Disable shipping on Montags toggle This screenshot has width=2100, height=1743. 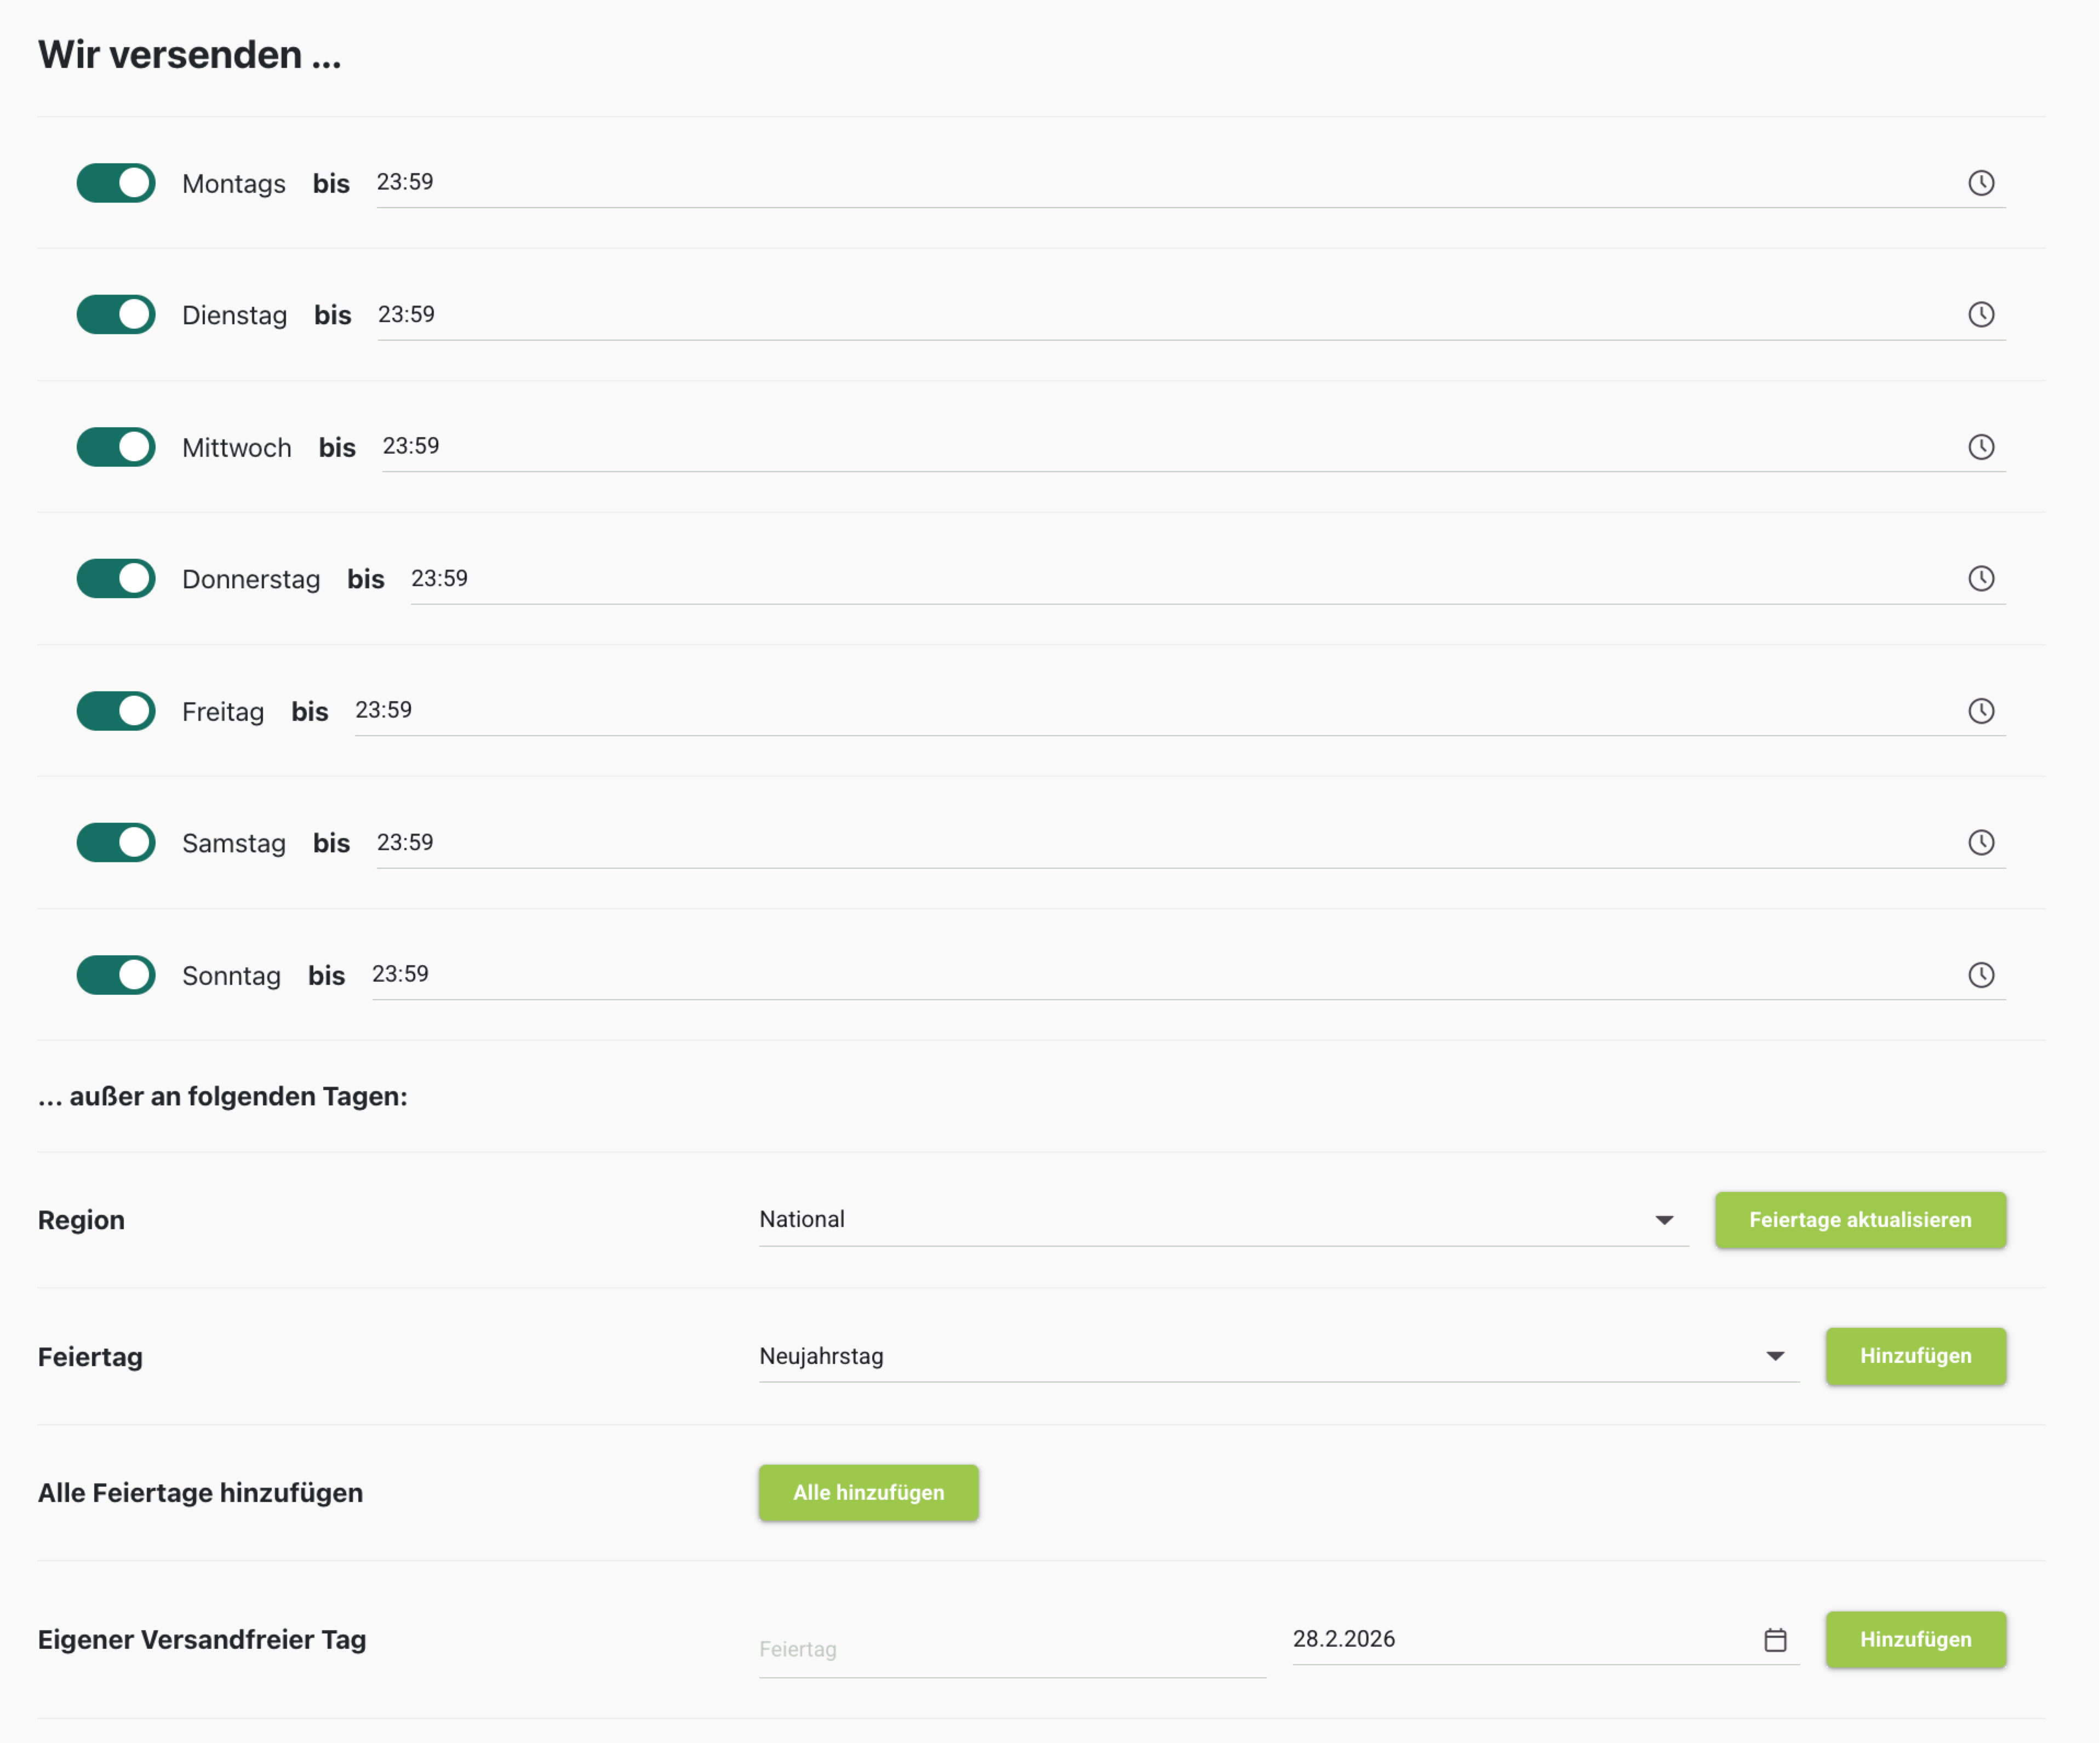(116, 183)
